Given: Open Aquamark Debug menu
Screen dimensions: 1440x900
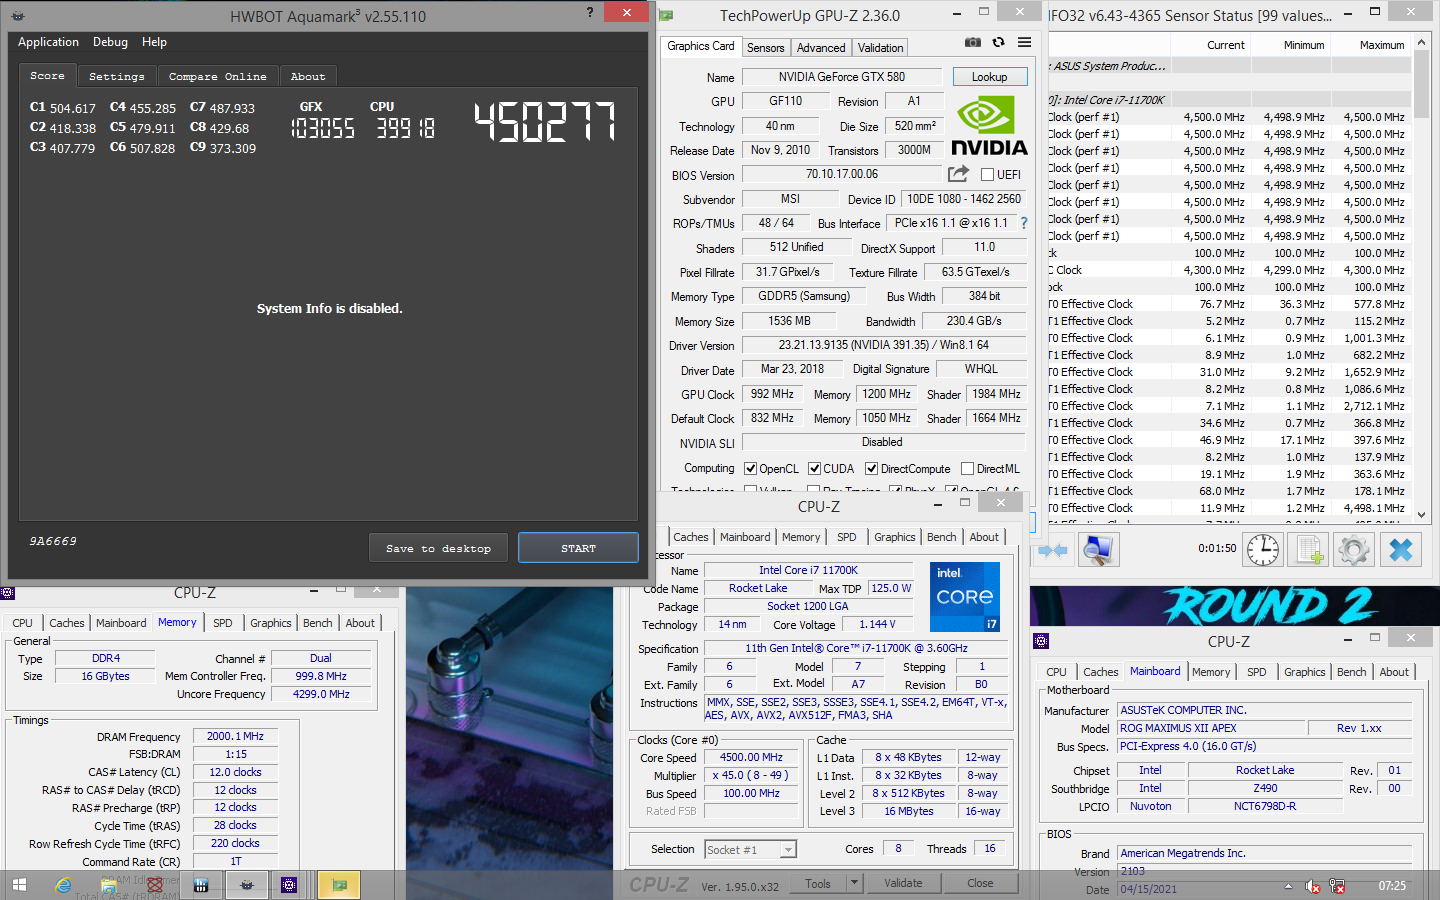Looking at the screenshot, I should [110, 42].
